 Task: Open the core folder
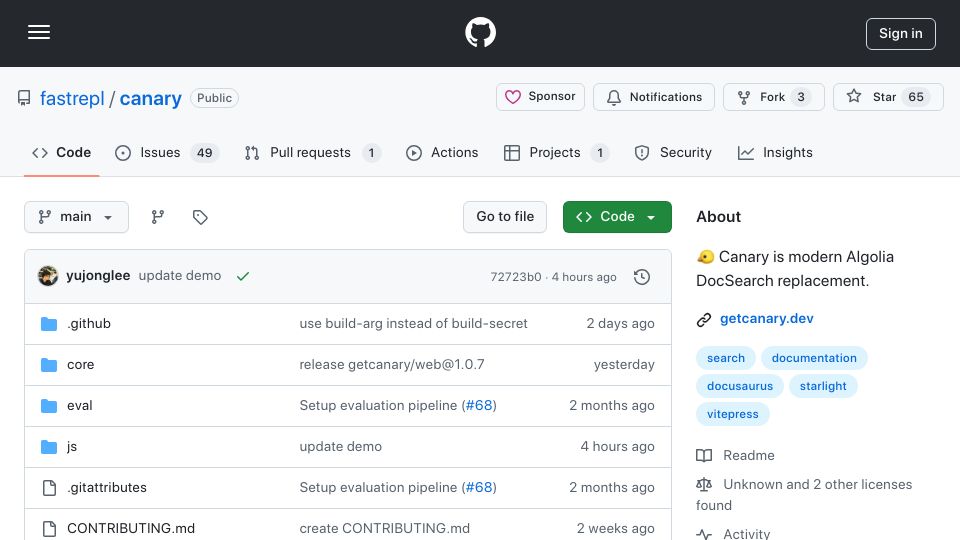(80, 364)
